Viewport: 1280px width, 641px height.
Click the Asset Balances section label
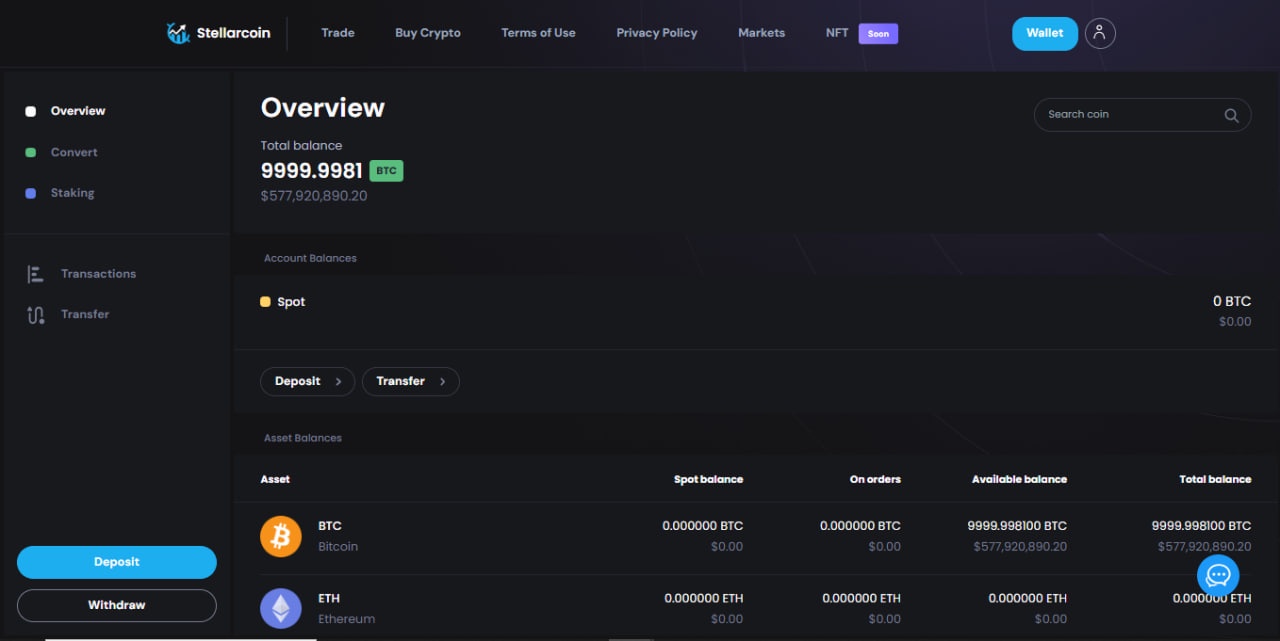303,438
